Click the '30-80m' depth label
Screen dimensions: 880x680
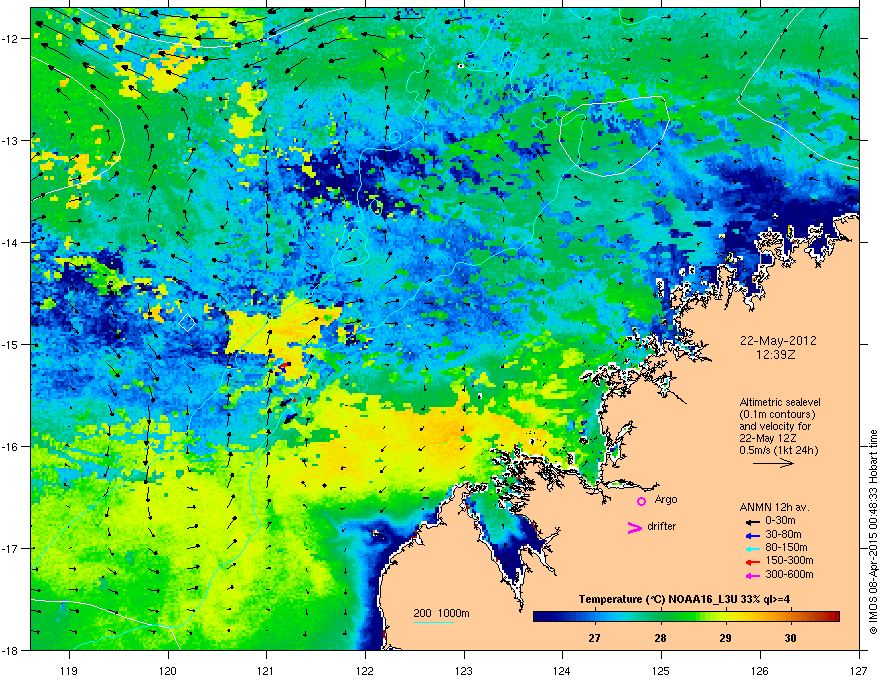[783, 535]
